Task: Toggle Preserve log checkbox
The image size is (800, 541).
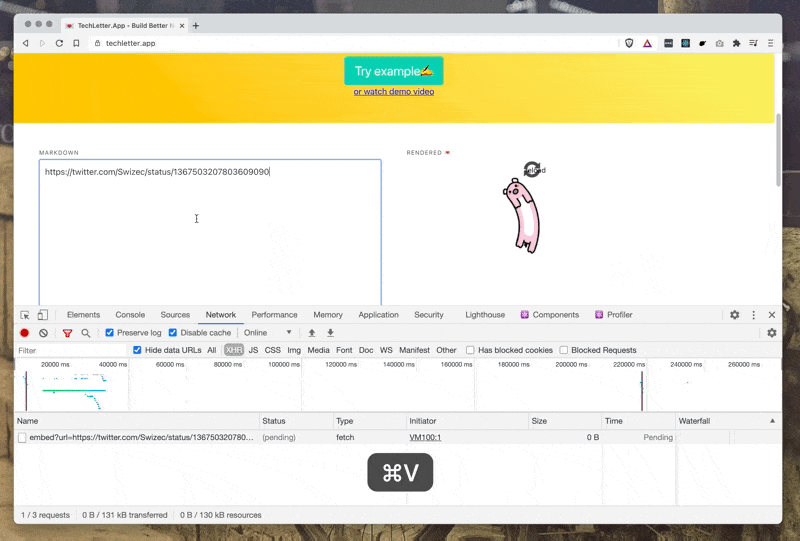Action: [109, 333]
